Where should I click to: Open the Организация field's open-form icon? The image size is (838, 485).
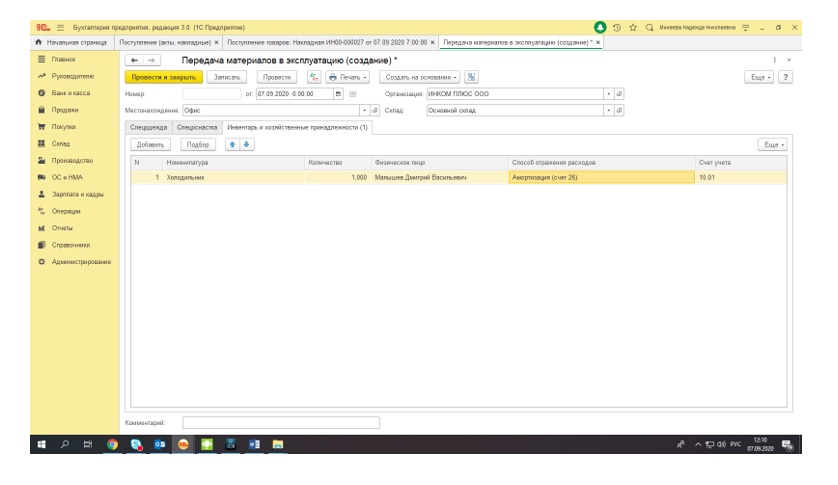620,94
